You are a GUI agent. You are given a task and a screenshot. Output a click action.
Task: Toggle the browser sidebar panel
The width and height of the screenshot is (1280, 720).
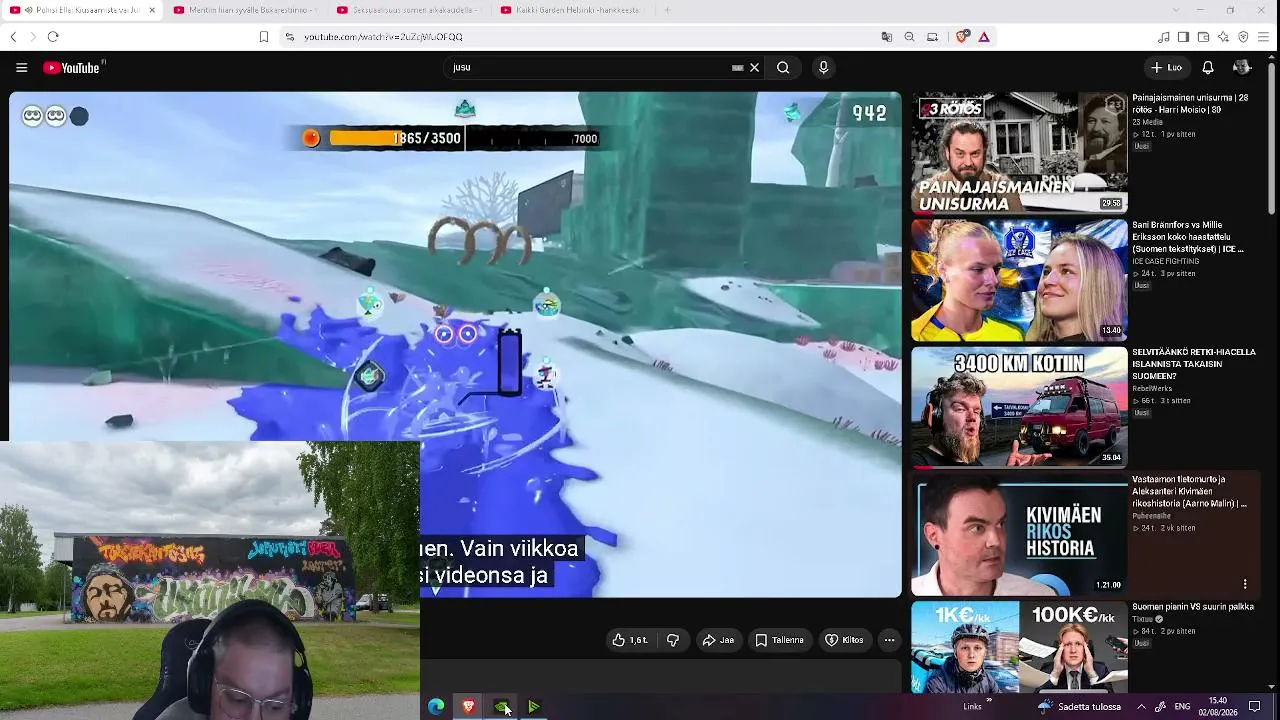pyautogui.click(x=1183, y=37)
